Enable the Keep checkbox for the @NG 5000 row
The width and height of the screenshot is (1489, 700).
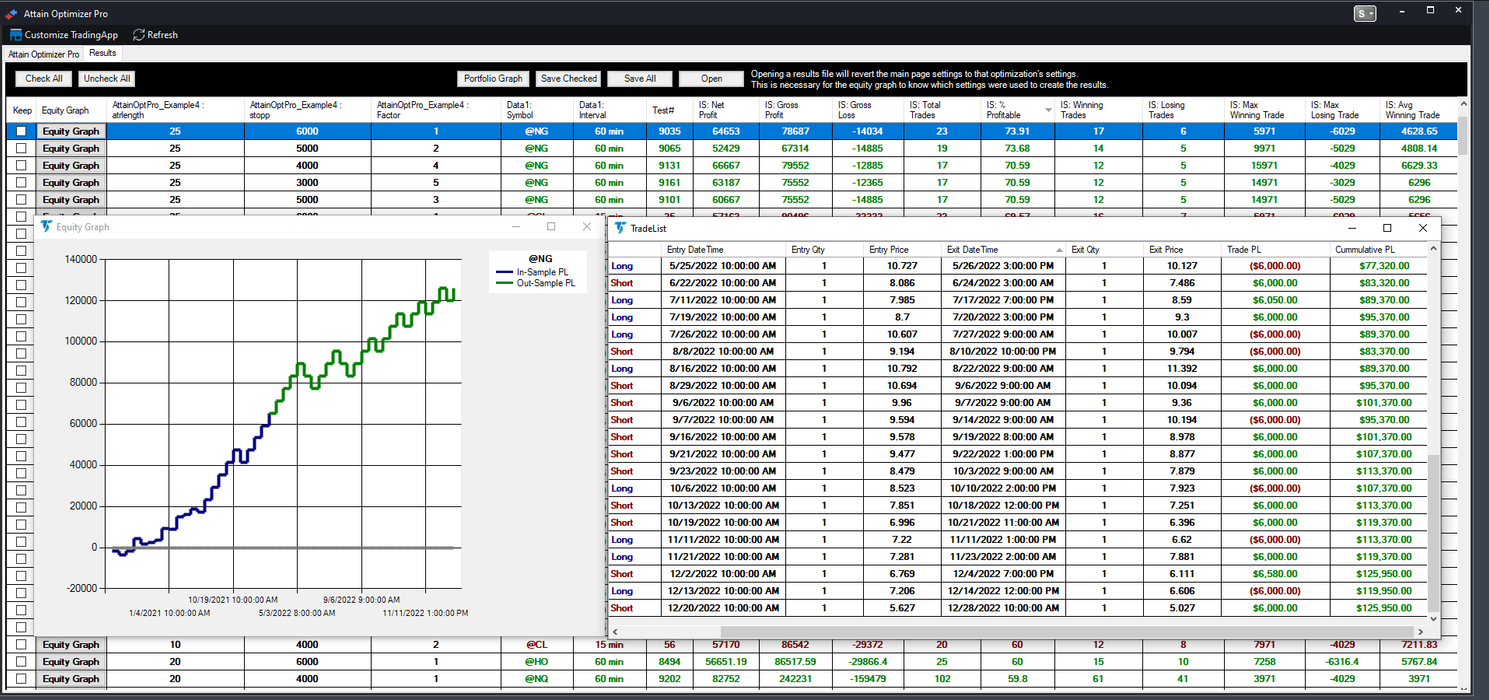(21, 148)
